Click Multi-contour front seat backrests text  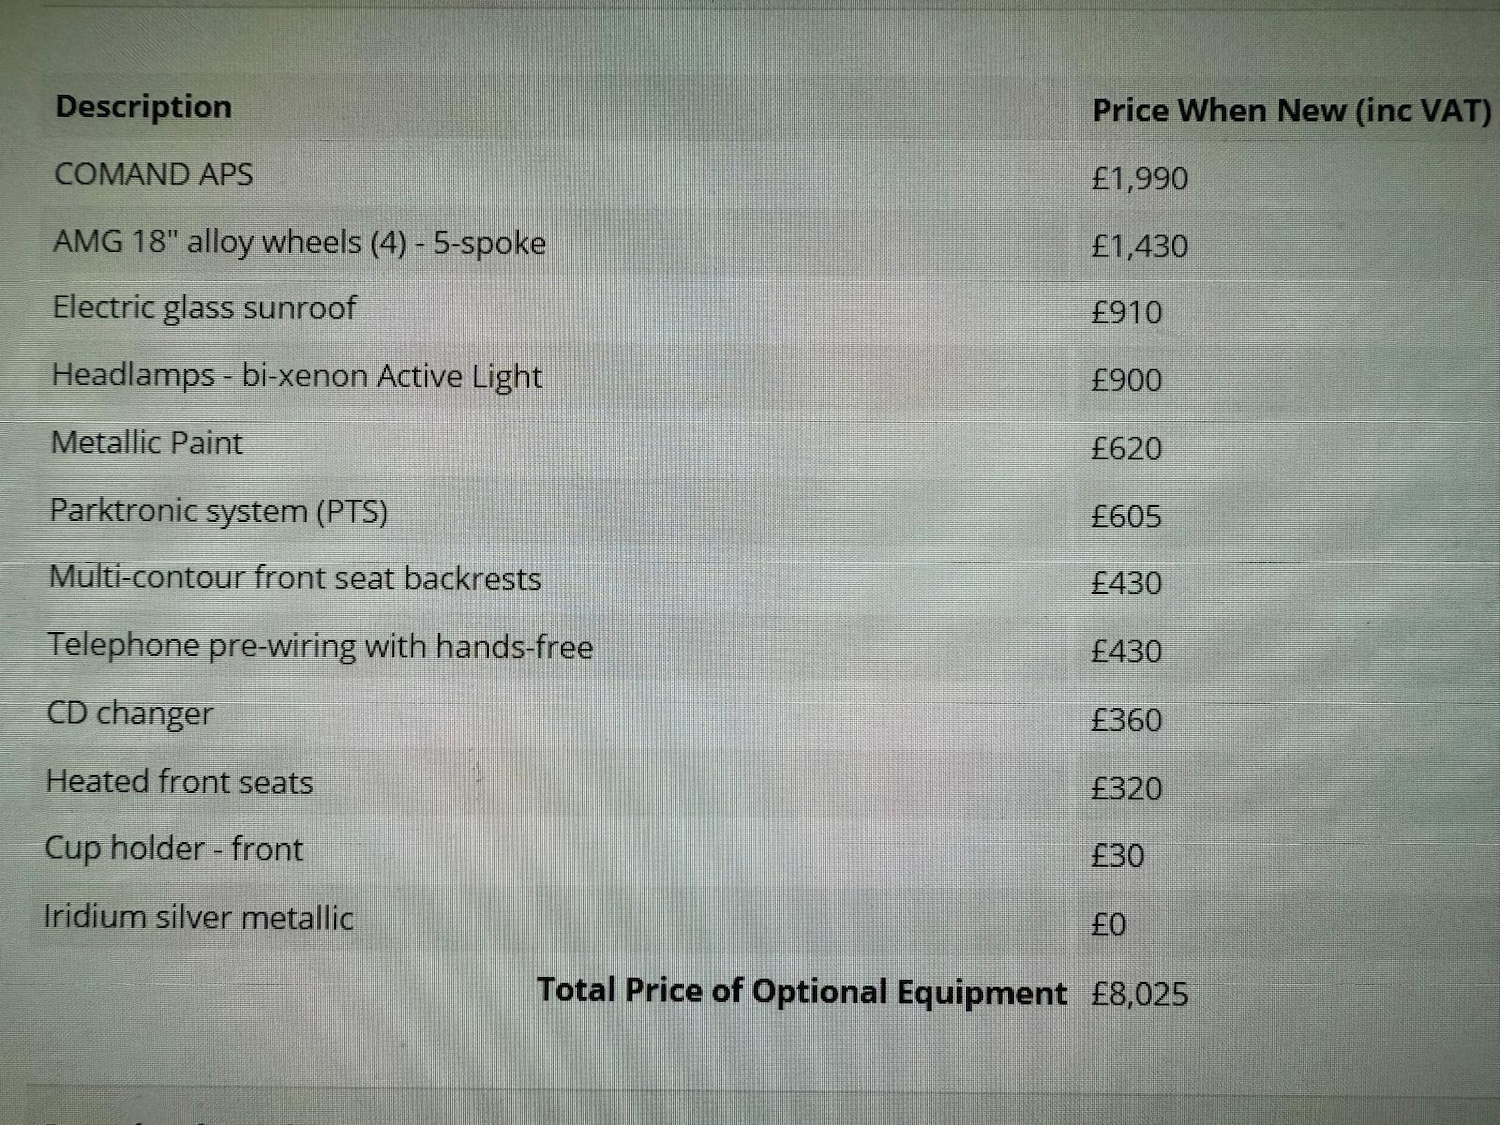point(295,578)
